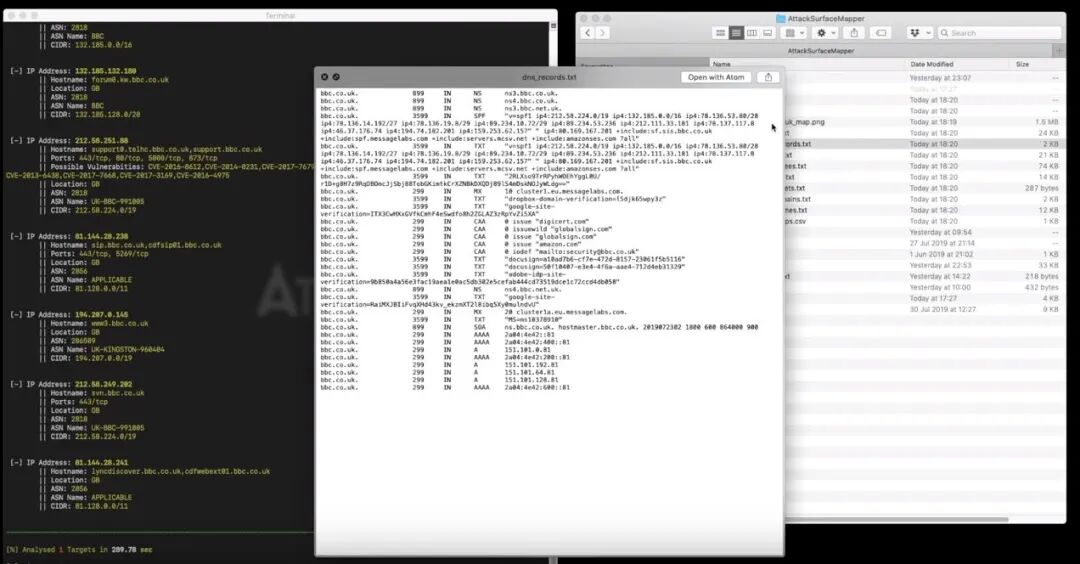Screen dimensions: 1080x564
Task: Switch Finder to icon view
Action: pyautogui.click(x=720, y=33)
